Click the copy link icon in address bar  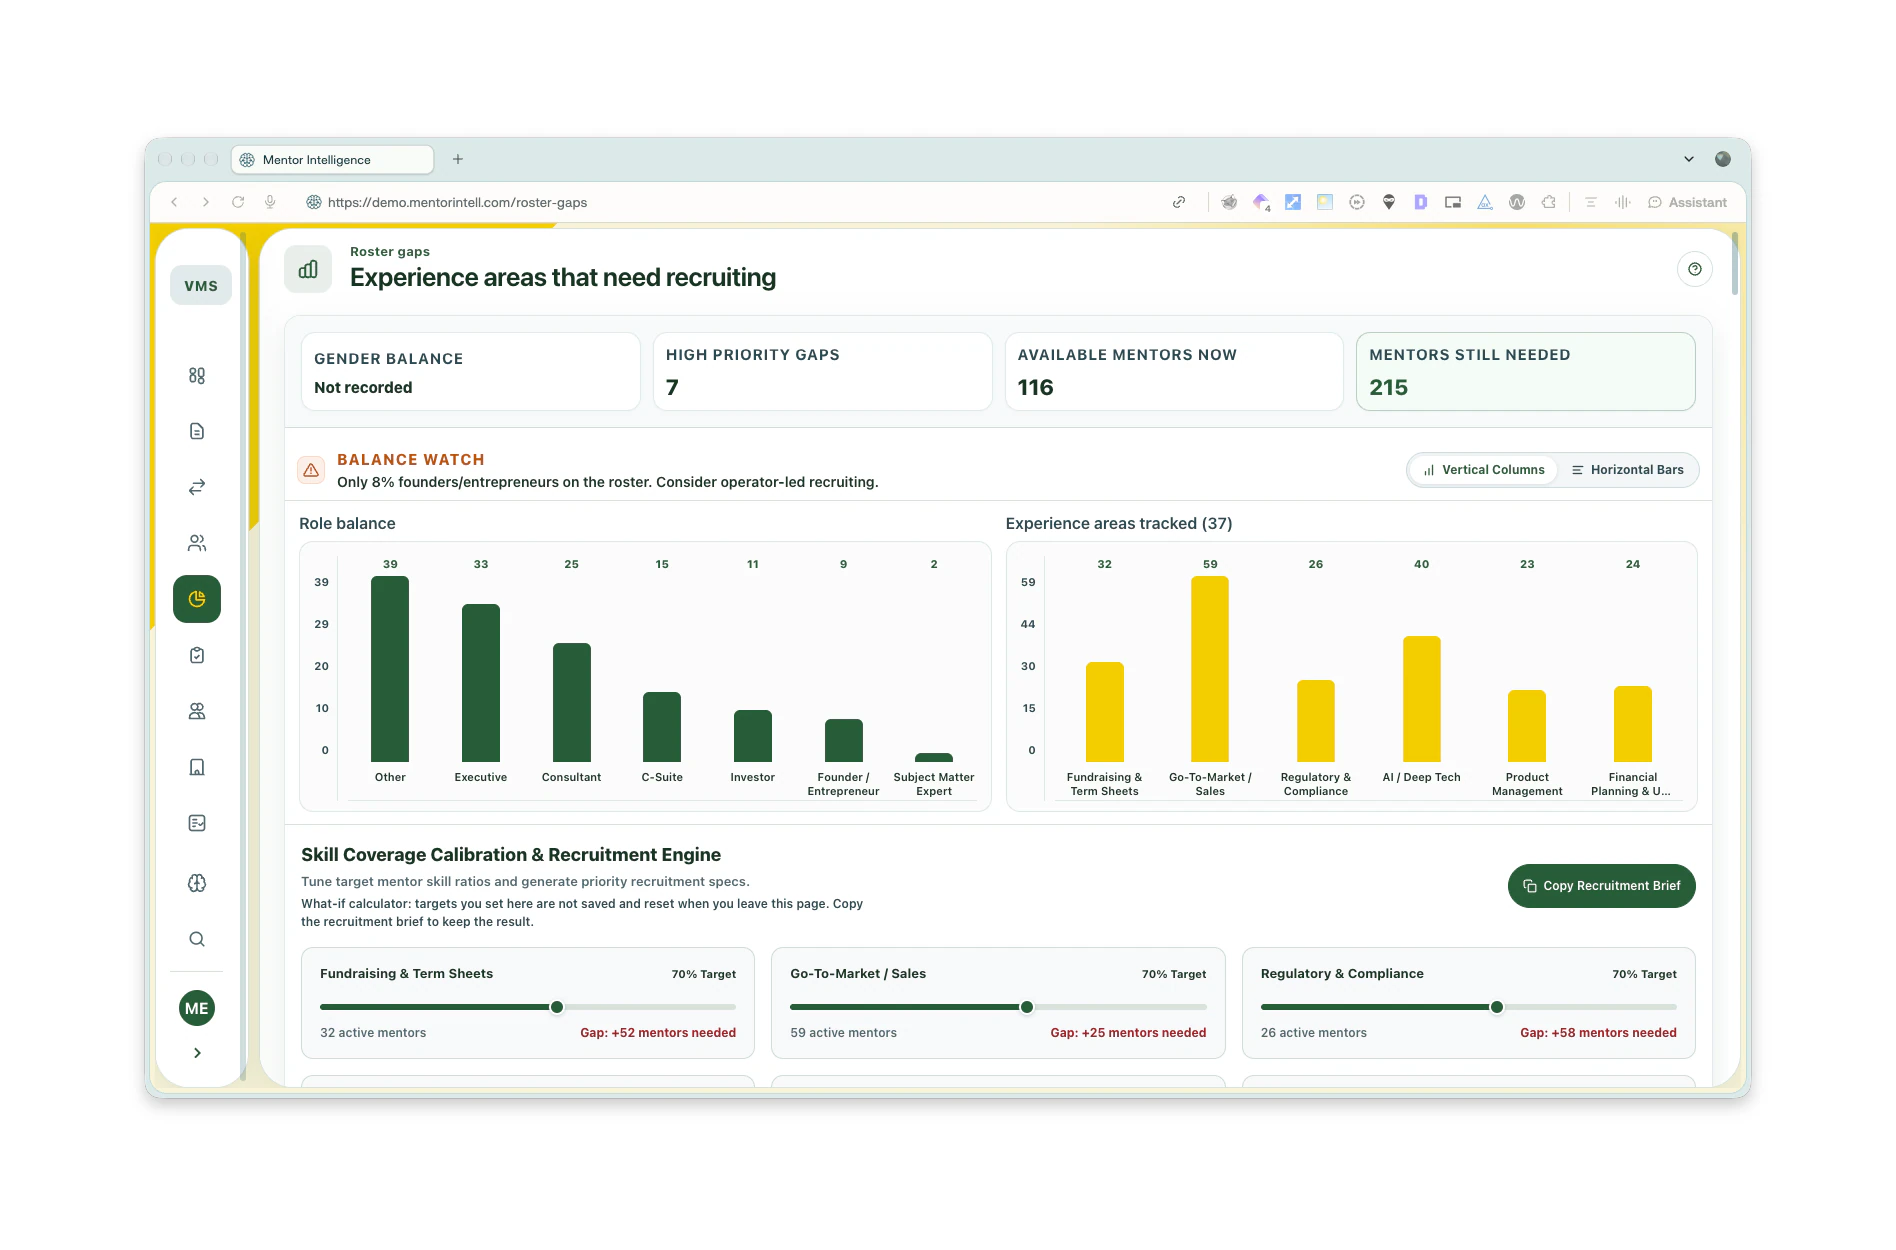pos(1179,202)
